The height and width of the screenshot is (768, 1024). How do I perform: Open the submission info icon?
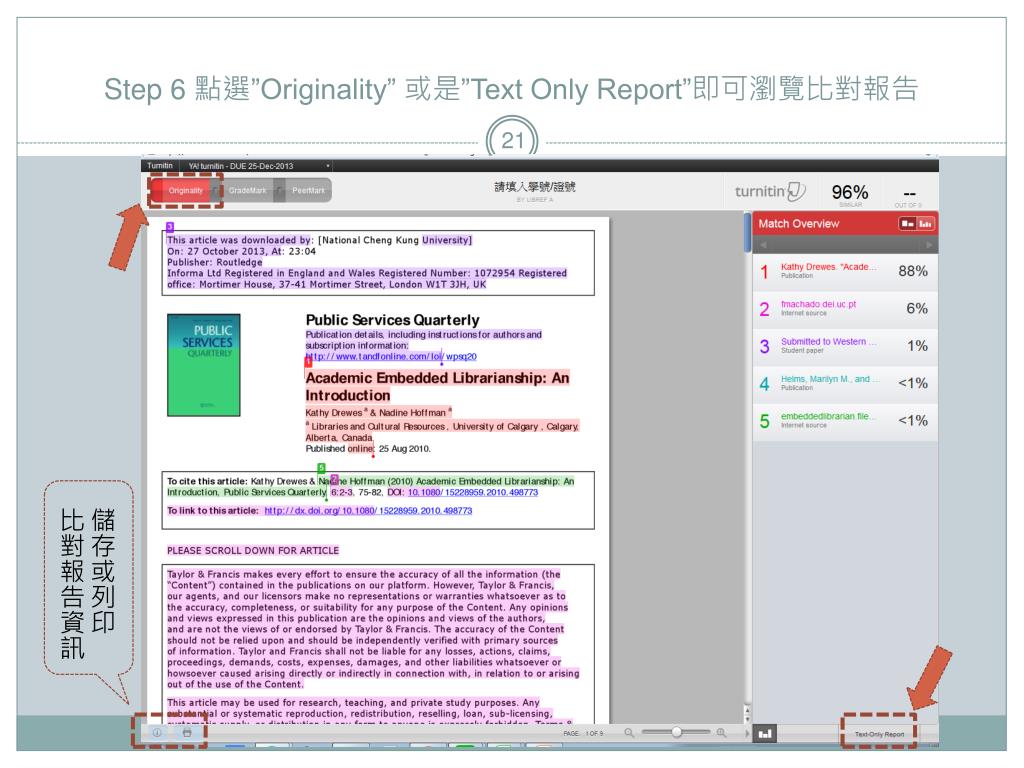(x=157, y=733)
